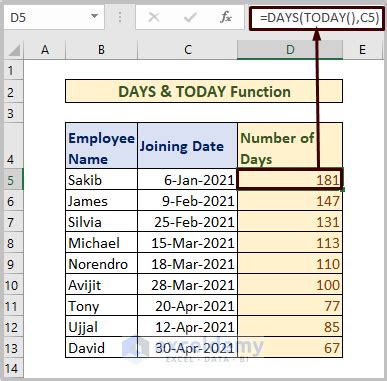
Task: Select column E header
Action: click(362, 50)
